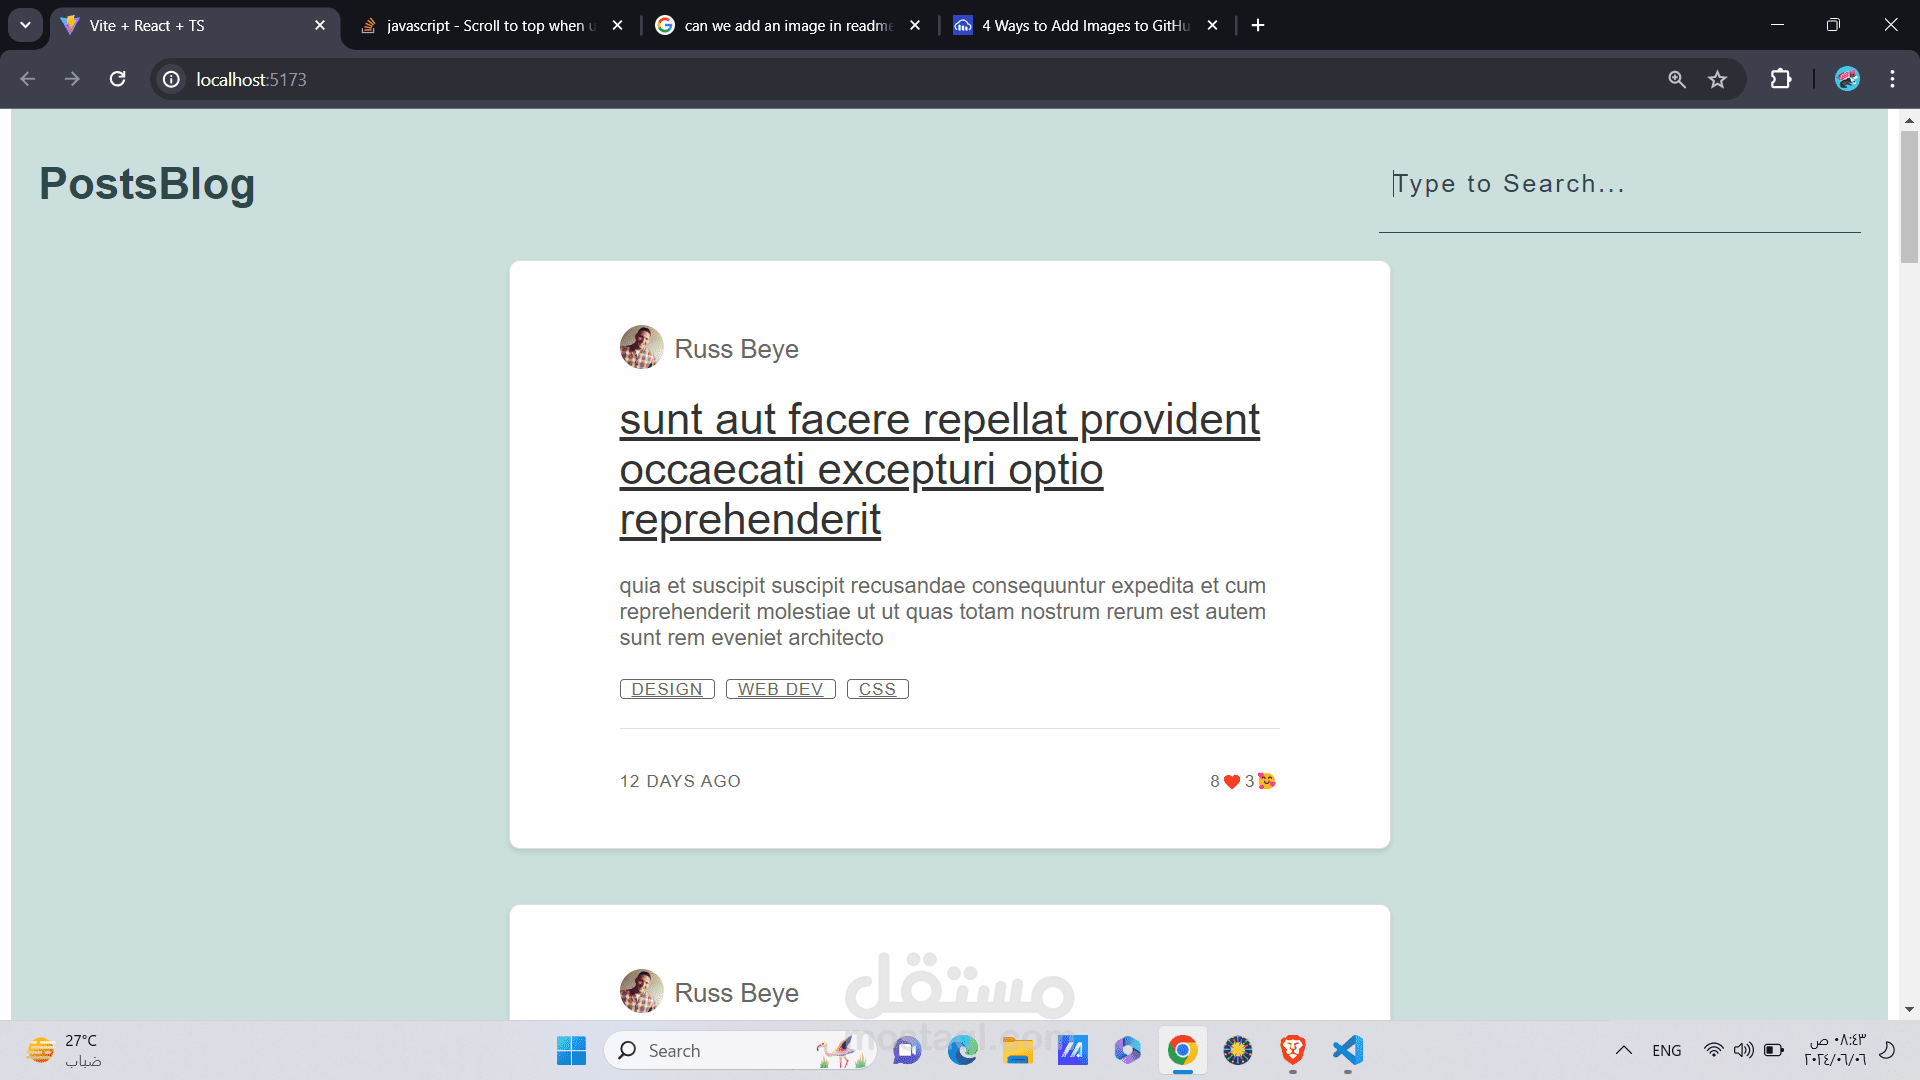1920x1080 pixels.
Task: Click the Google Chrome taskbar icon
Action: pos(1183,1050)
